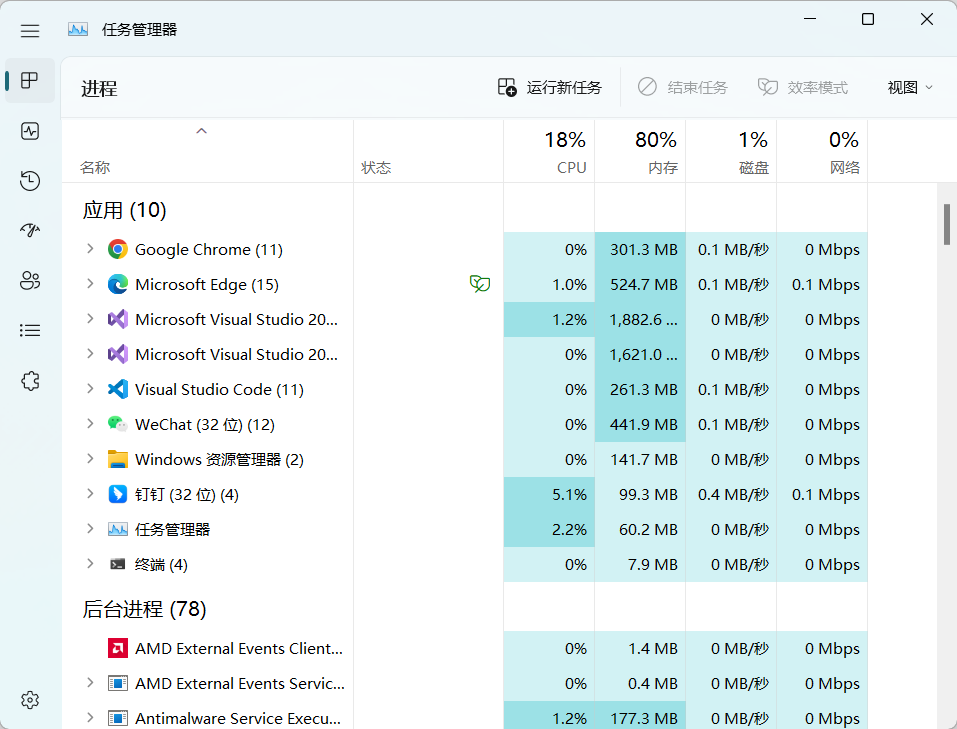Viewport: 957px width, 729px height.
Task: Select the Processes page icon in sidebar
Action: click(29, 81)
